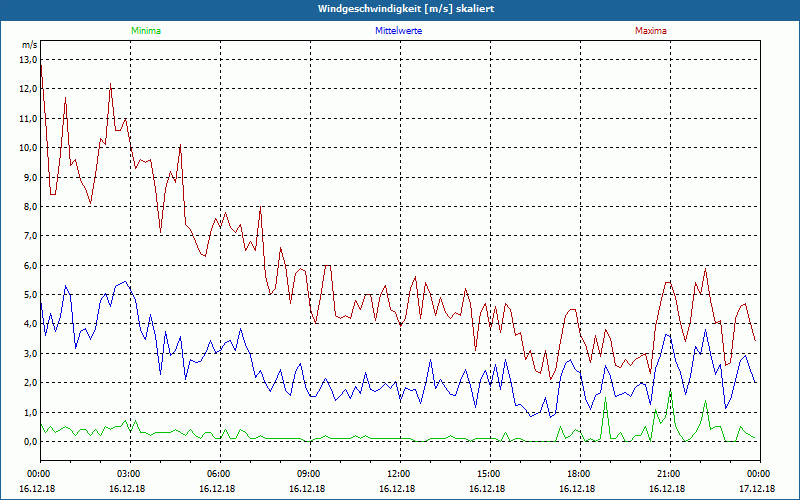Click the 06:00 time axis label

click(220, 474)
